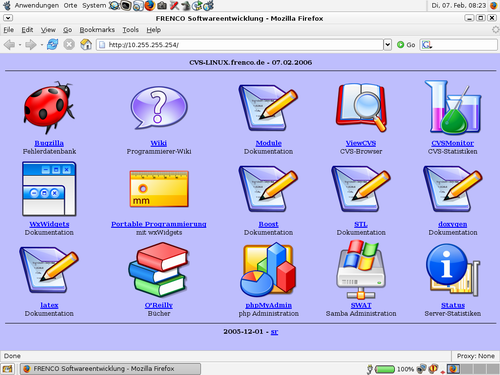Click the camera screenshot launcher in panel
Viewport: 500px width, 375px height.
162,5
